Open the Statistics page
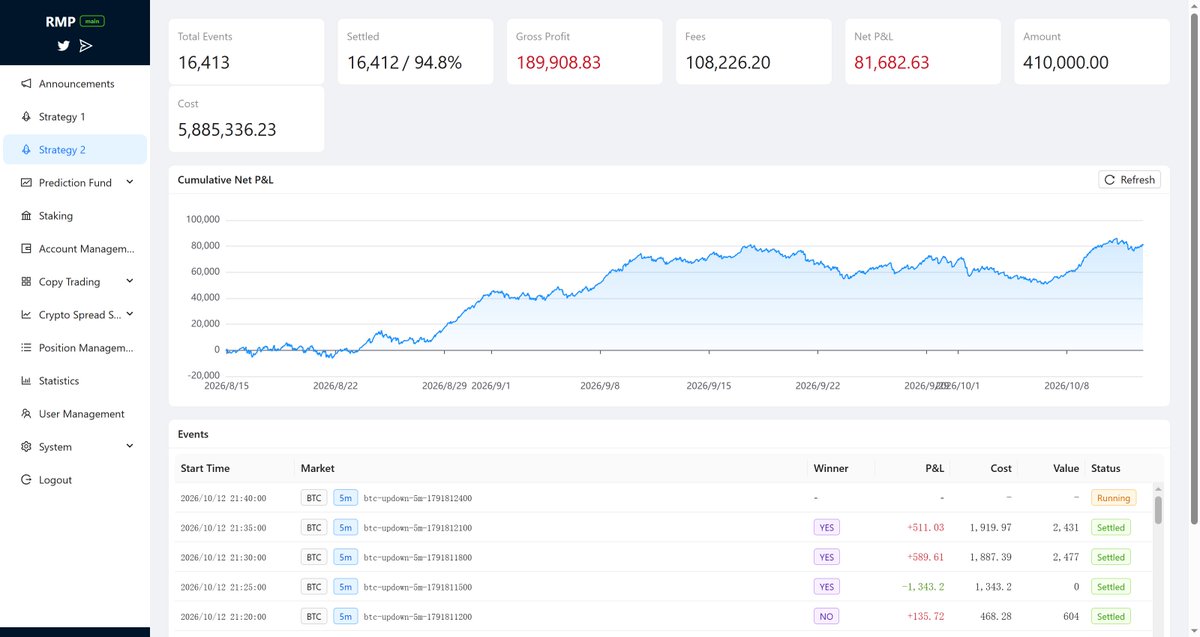Image resolution: width=1200 pixels, height=637 pixels. click(75, 381)
